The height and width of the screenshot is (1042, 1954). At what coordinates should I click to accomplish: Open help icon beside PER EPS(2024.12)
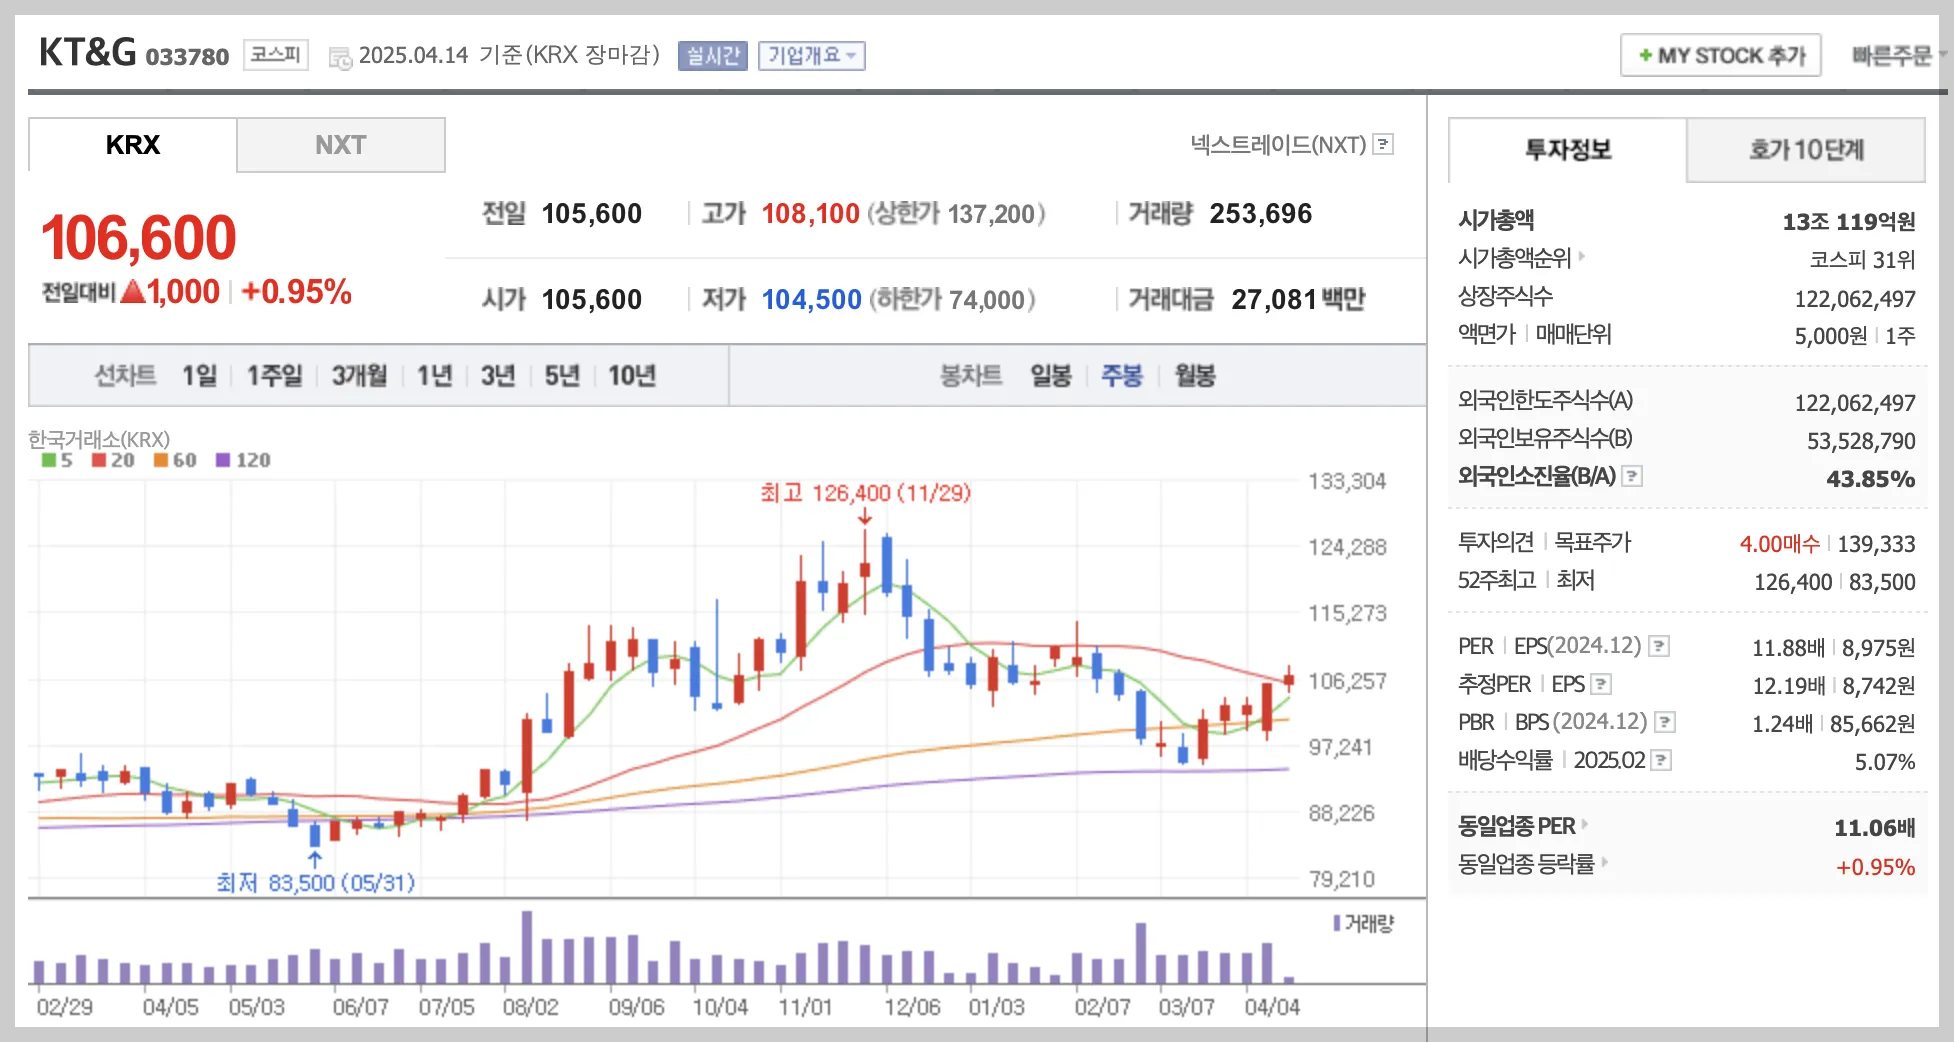tap(1659, 646)
